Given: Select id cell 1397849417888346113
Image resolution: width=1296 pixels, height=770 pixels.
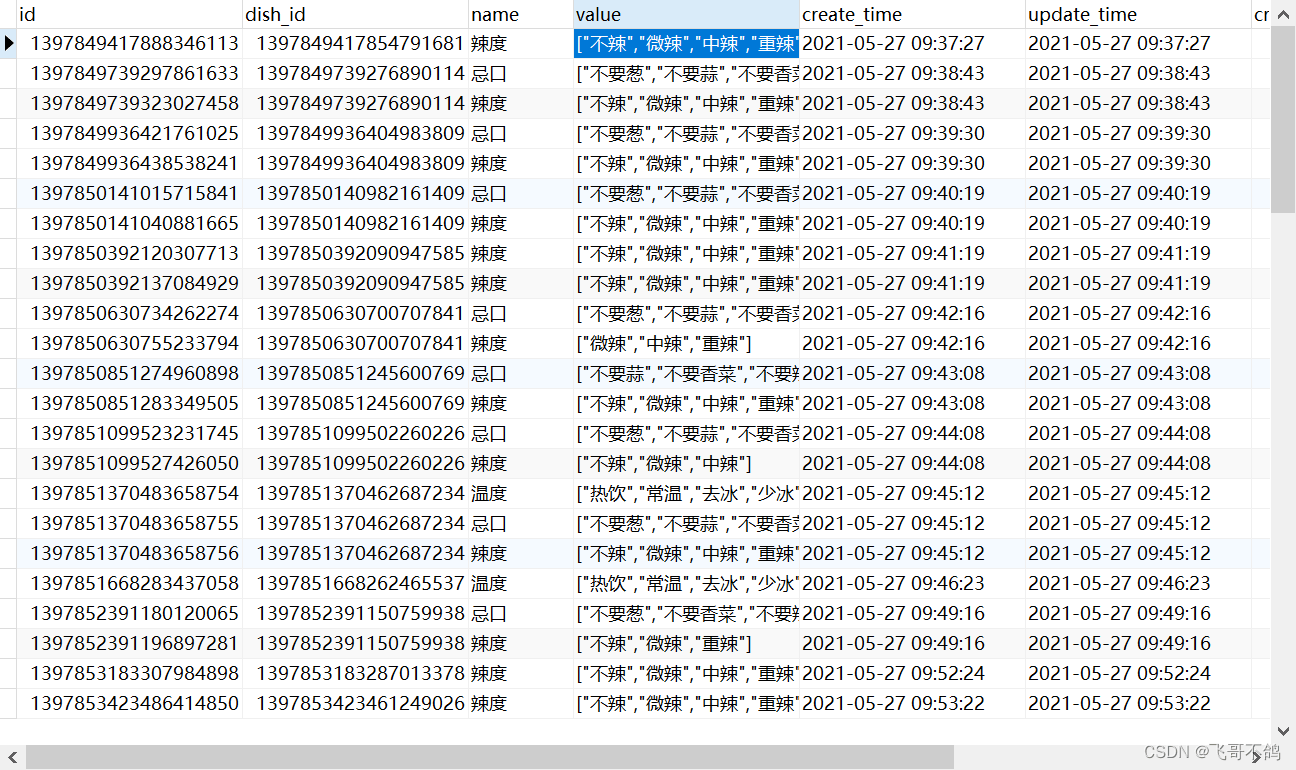Looking at the screenshot, I should 130,43.
